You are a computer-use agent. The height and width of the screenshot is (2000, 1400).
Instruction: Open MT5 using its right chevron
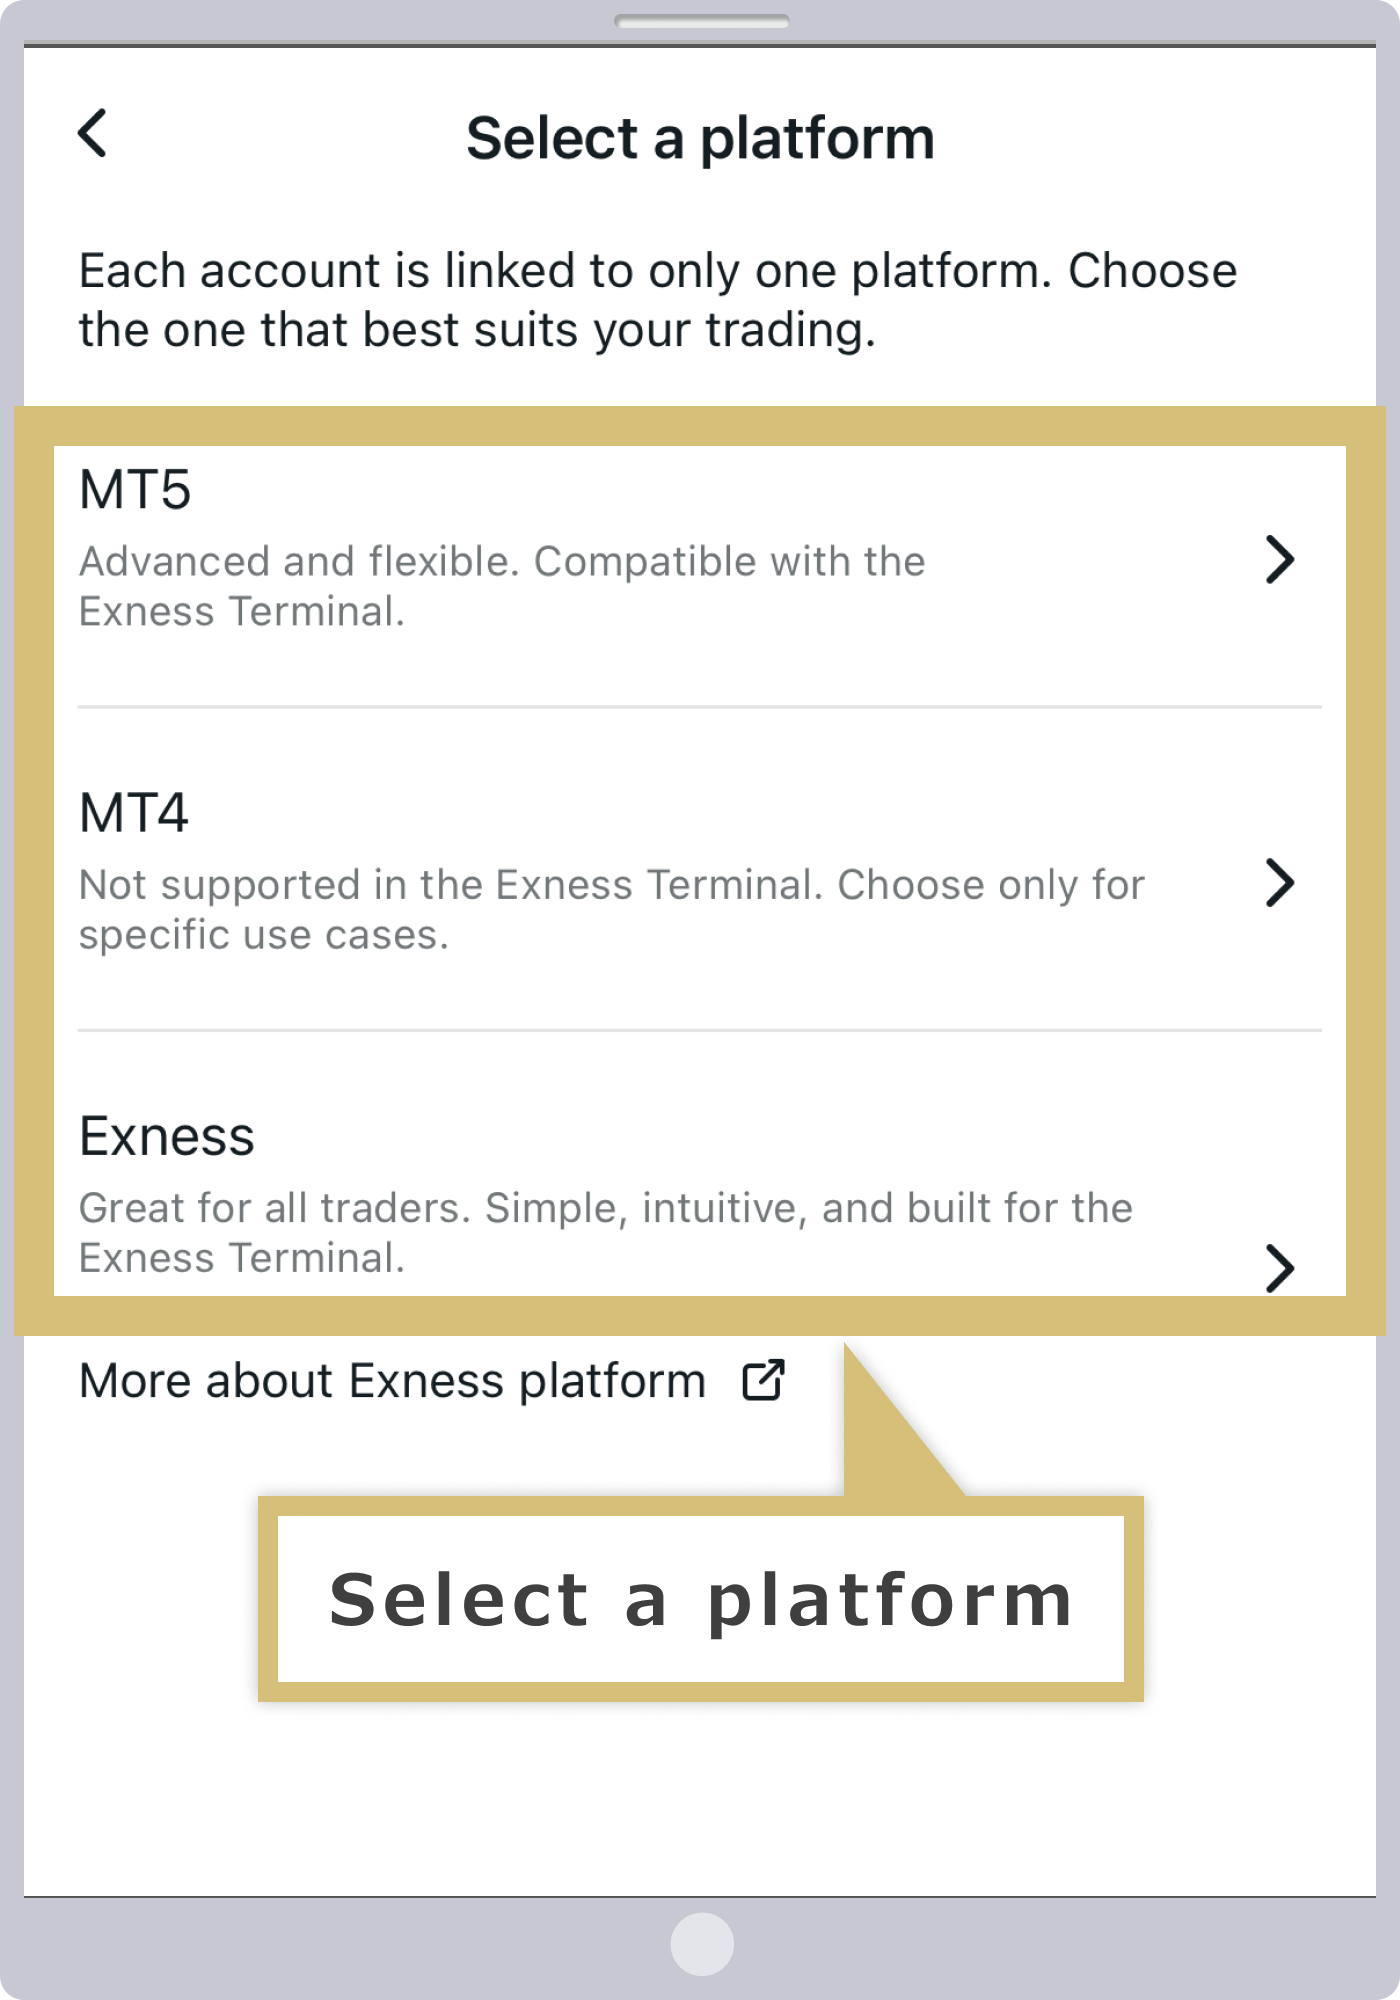click(x=1280, y=559)
